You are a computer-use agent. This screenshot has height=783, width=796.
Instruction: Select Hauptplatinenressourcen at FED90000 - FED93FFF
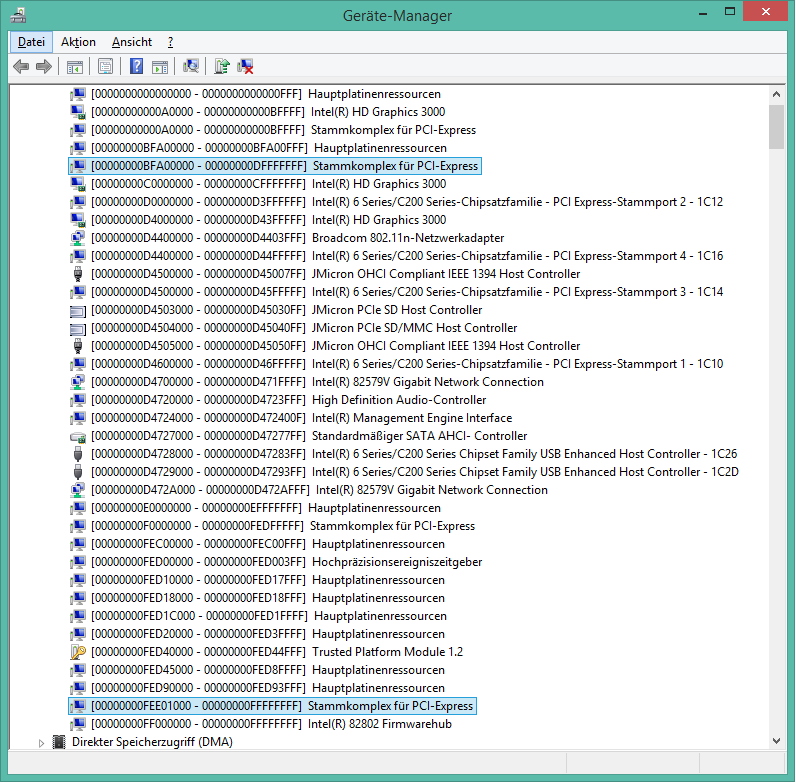tap(268, 688)
